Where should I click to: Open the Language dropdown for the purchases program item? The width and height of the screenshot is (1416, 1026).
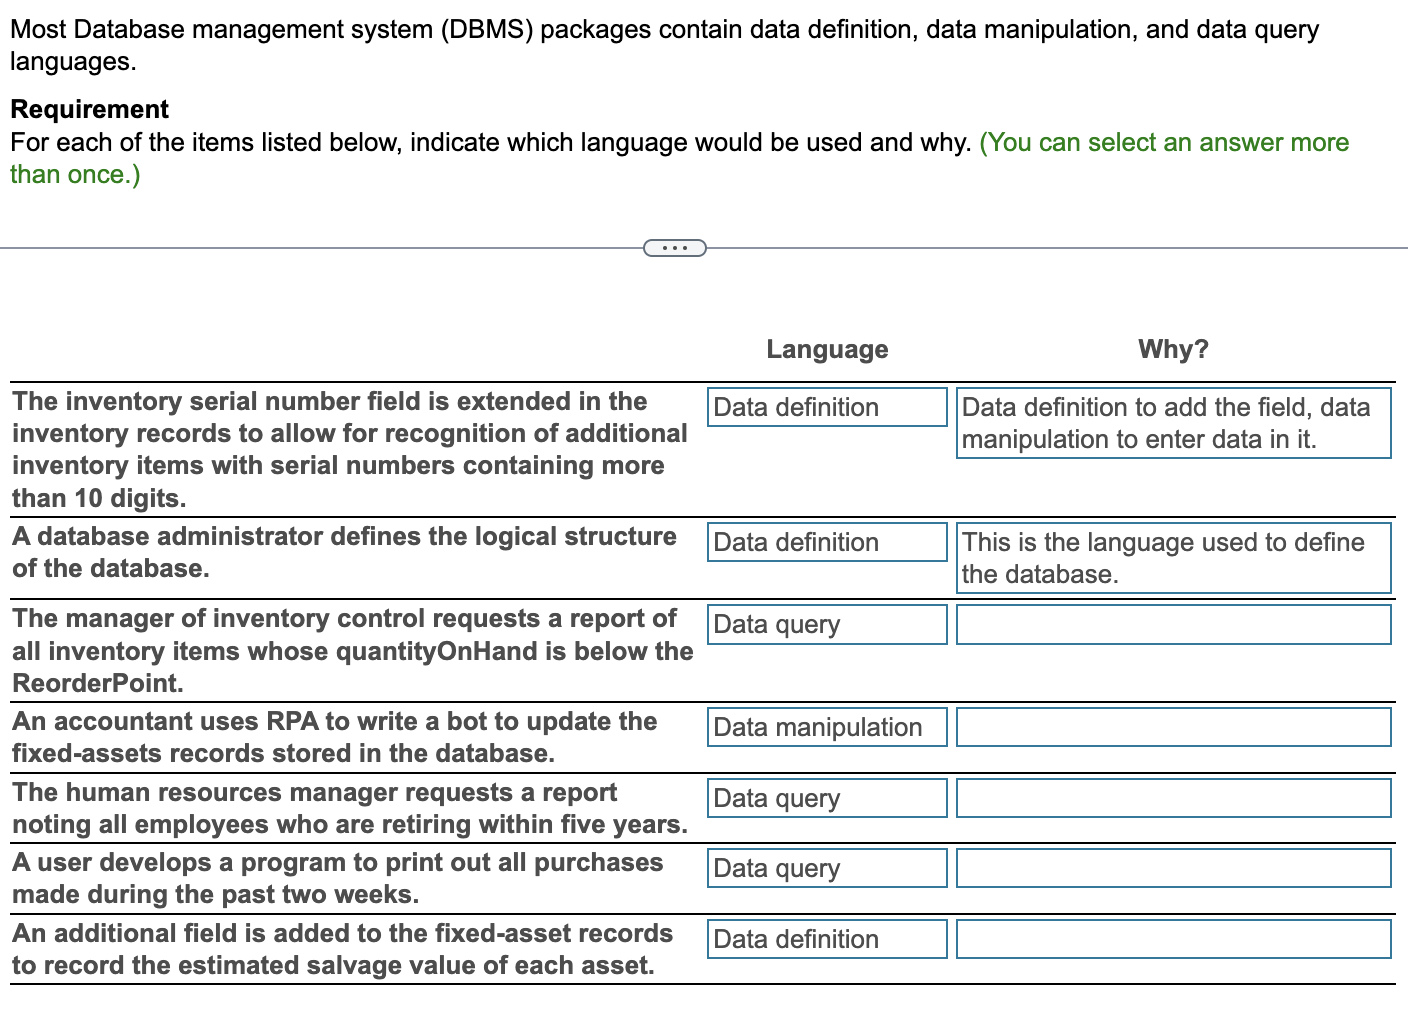click(826, 867)
